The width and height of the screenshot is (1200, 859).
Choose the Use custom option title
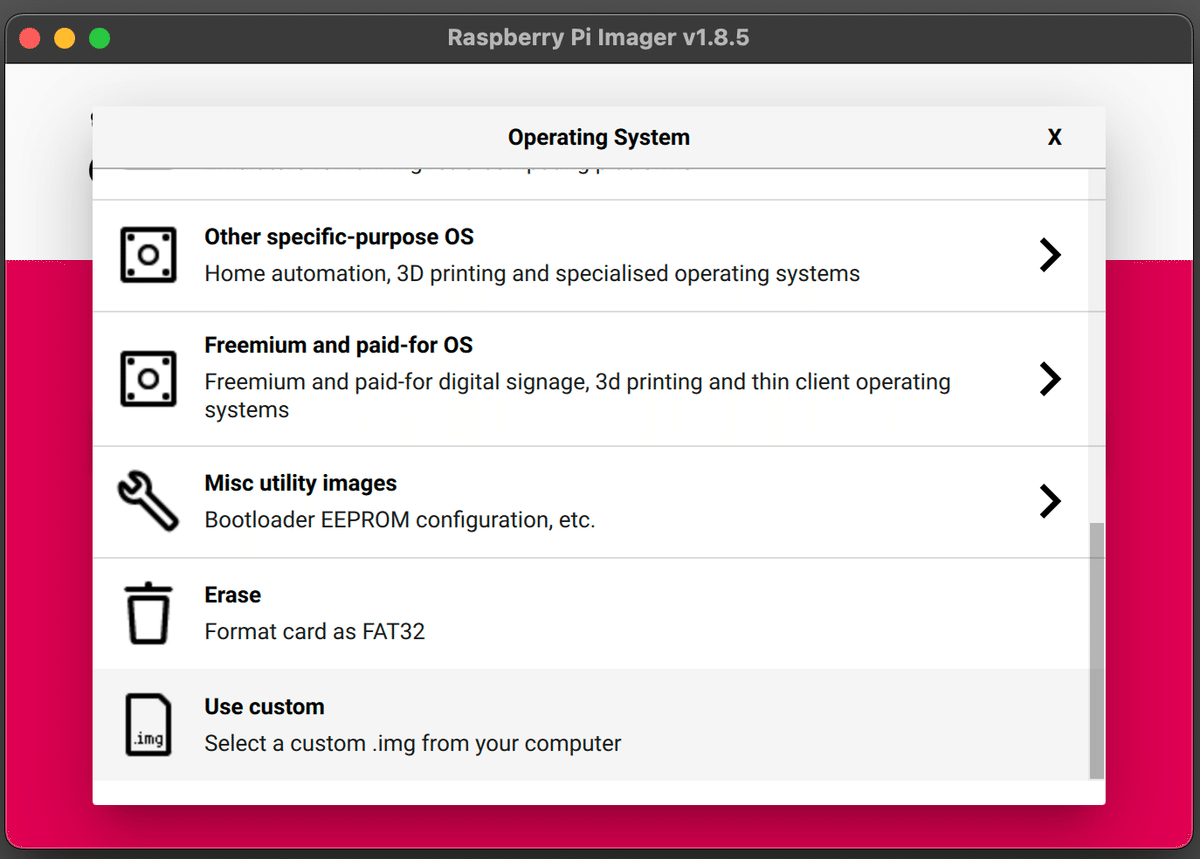[265, 707]
